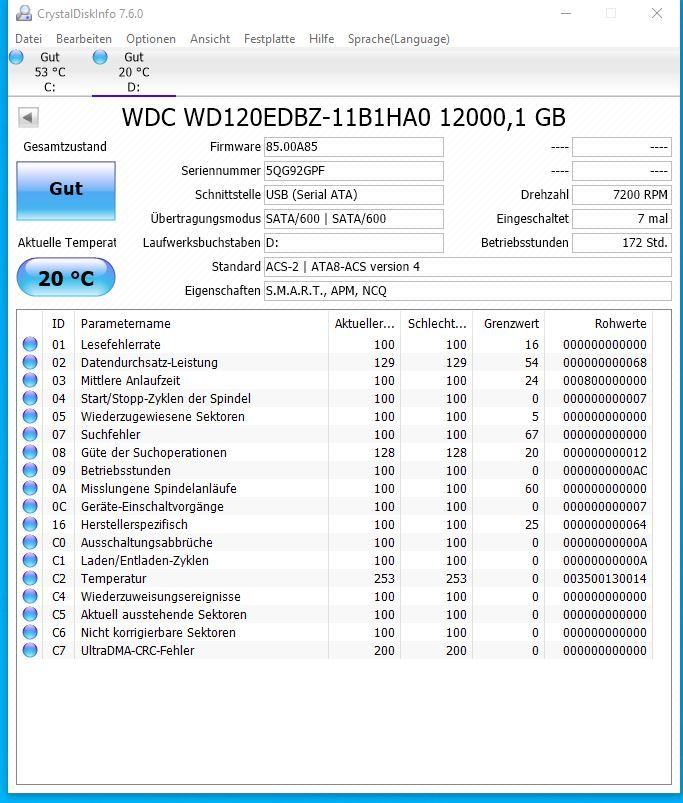Click raw value 000000000068
Image resolution: width=683 pixels, height=803 pixels.
coord(605,363)
